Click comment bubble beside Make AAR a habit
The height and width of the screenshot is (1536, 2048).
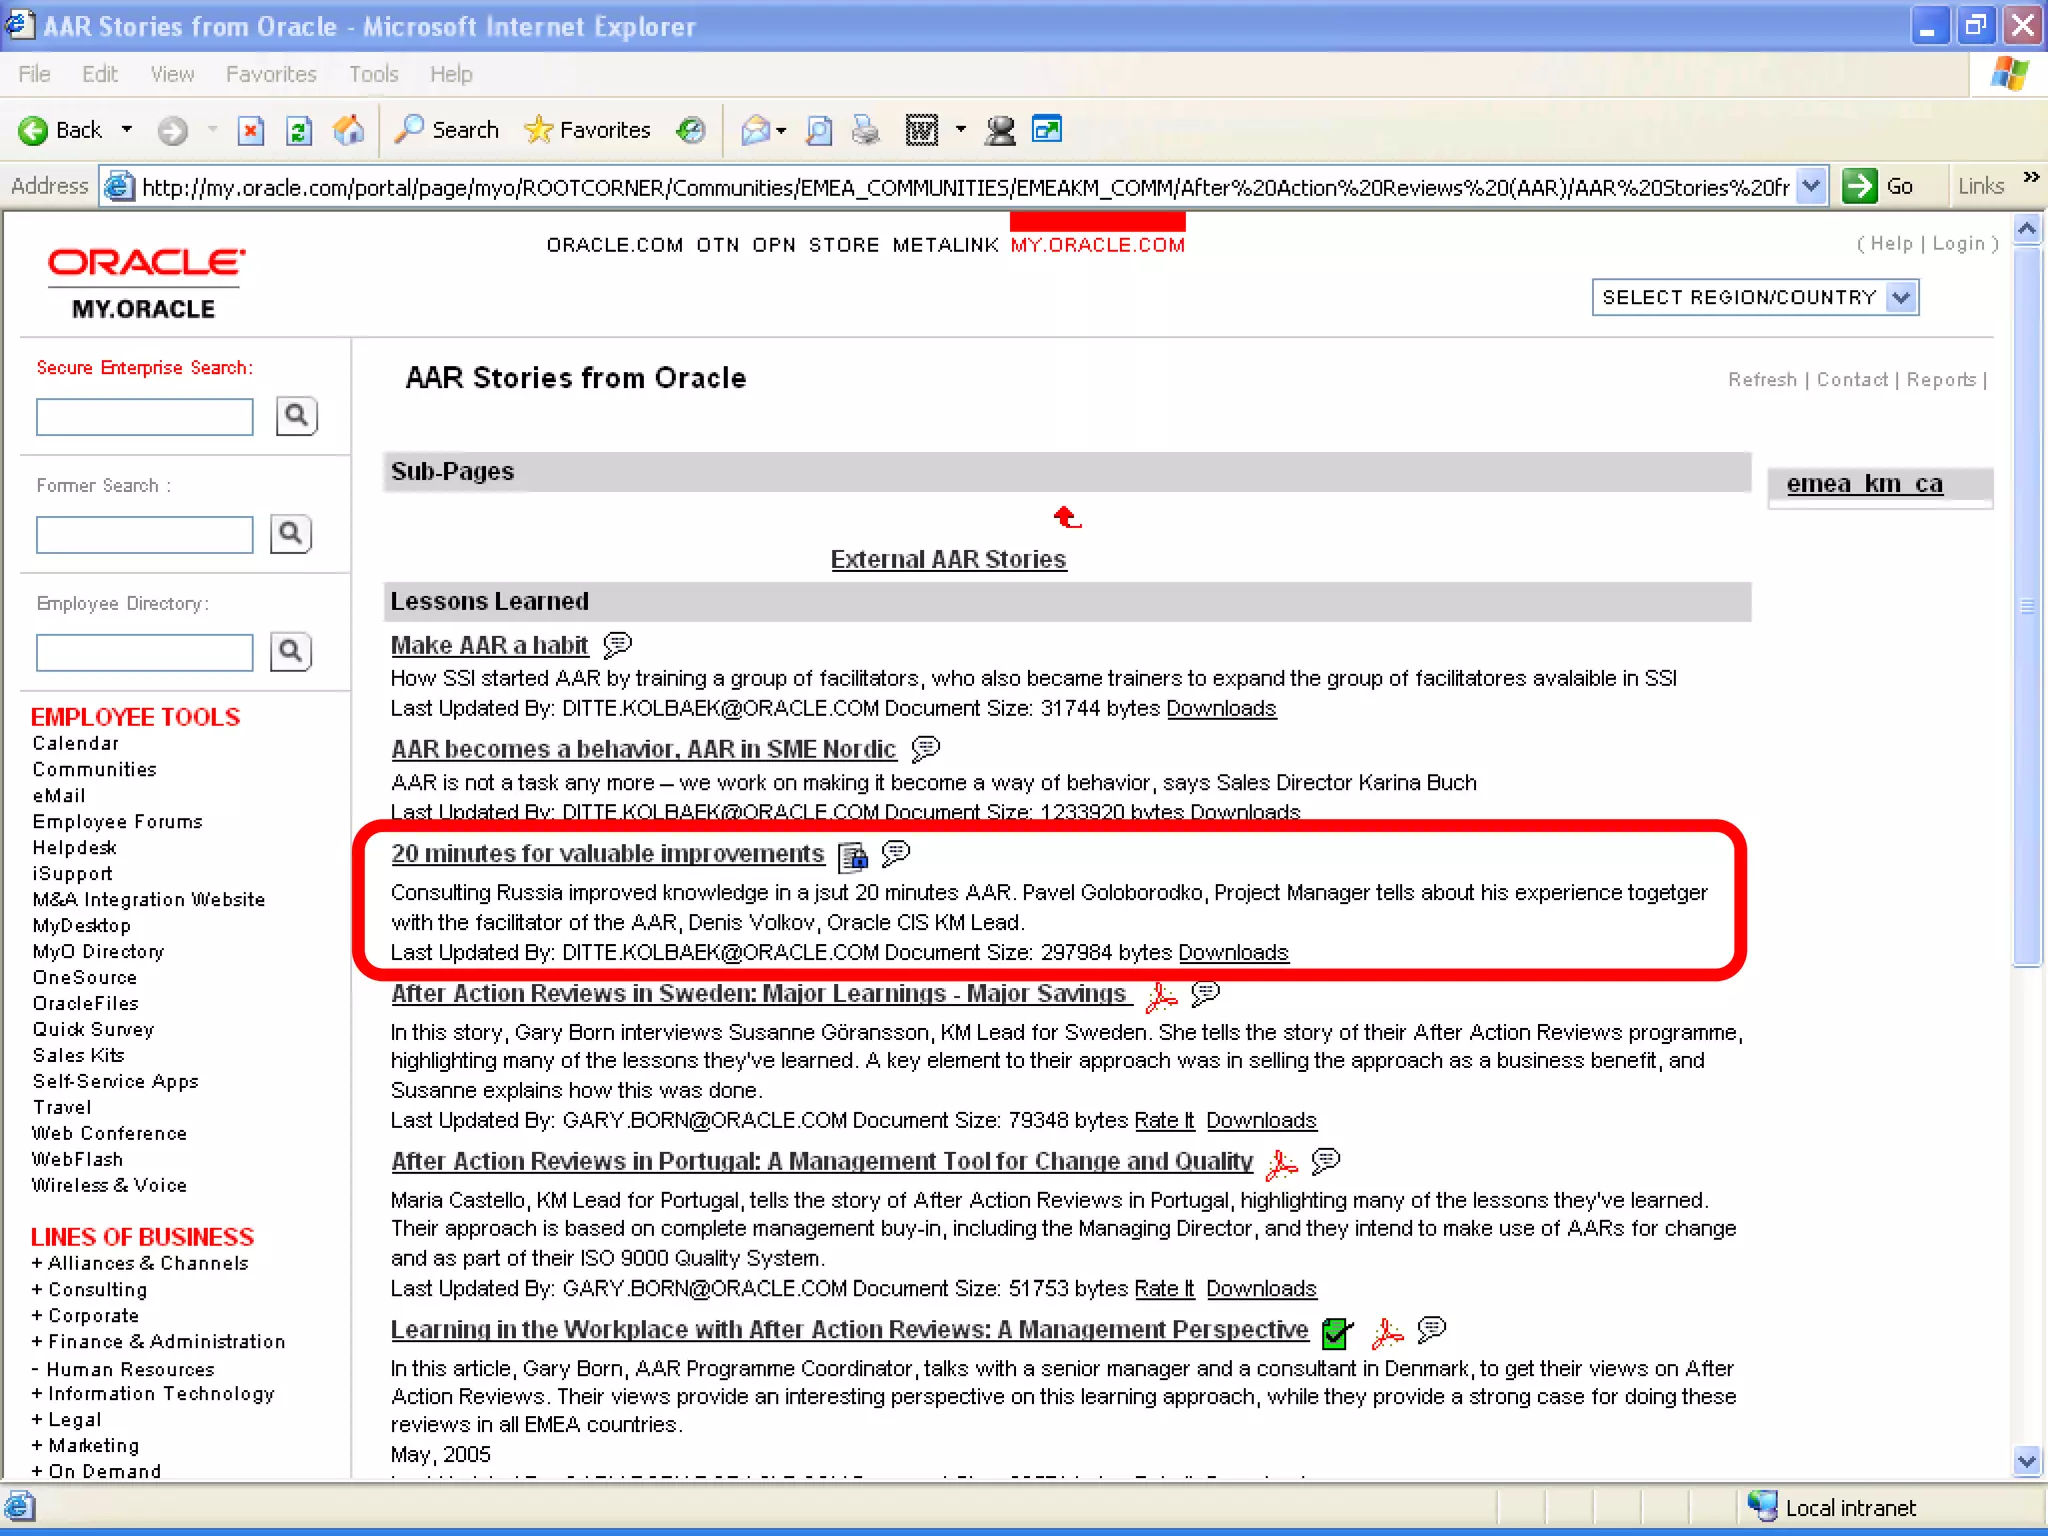(x=618, y=644)
